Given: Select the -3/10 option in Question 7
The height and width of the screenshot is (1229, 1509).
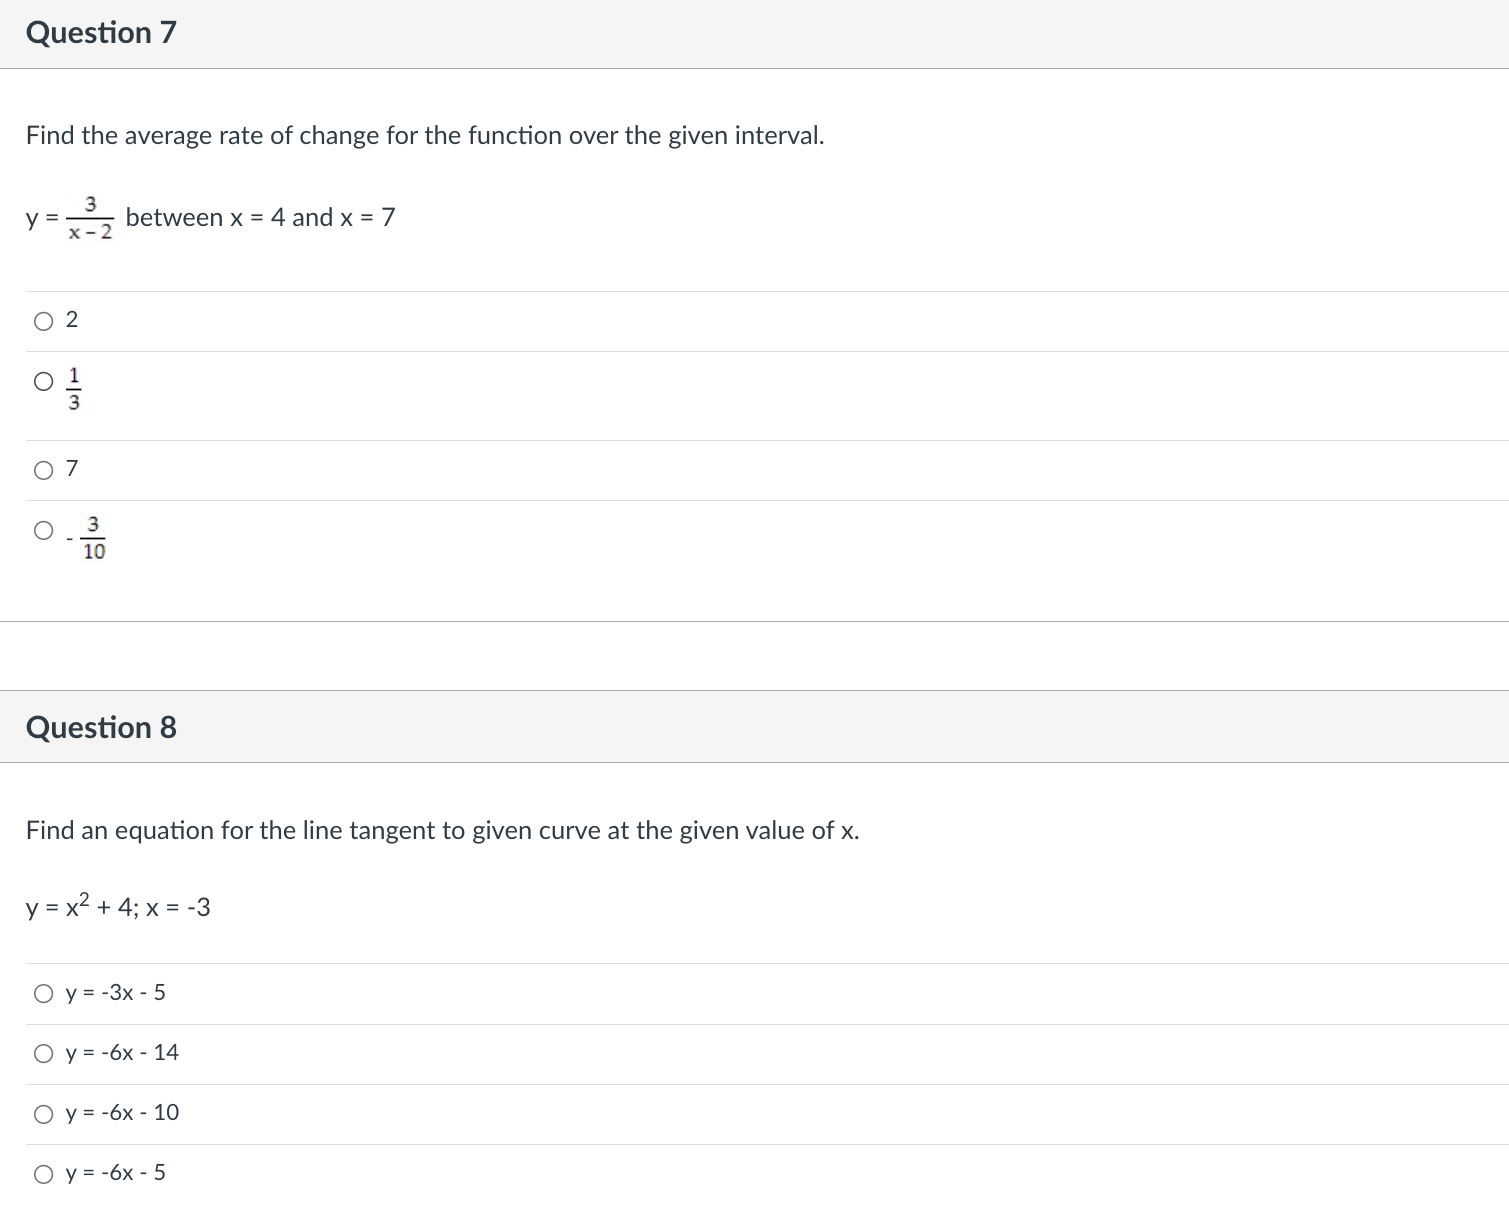Looking at the screenshot, I should pos(44,530).
